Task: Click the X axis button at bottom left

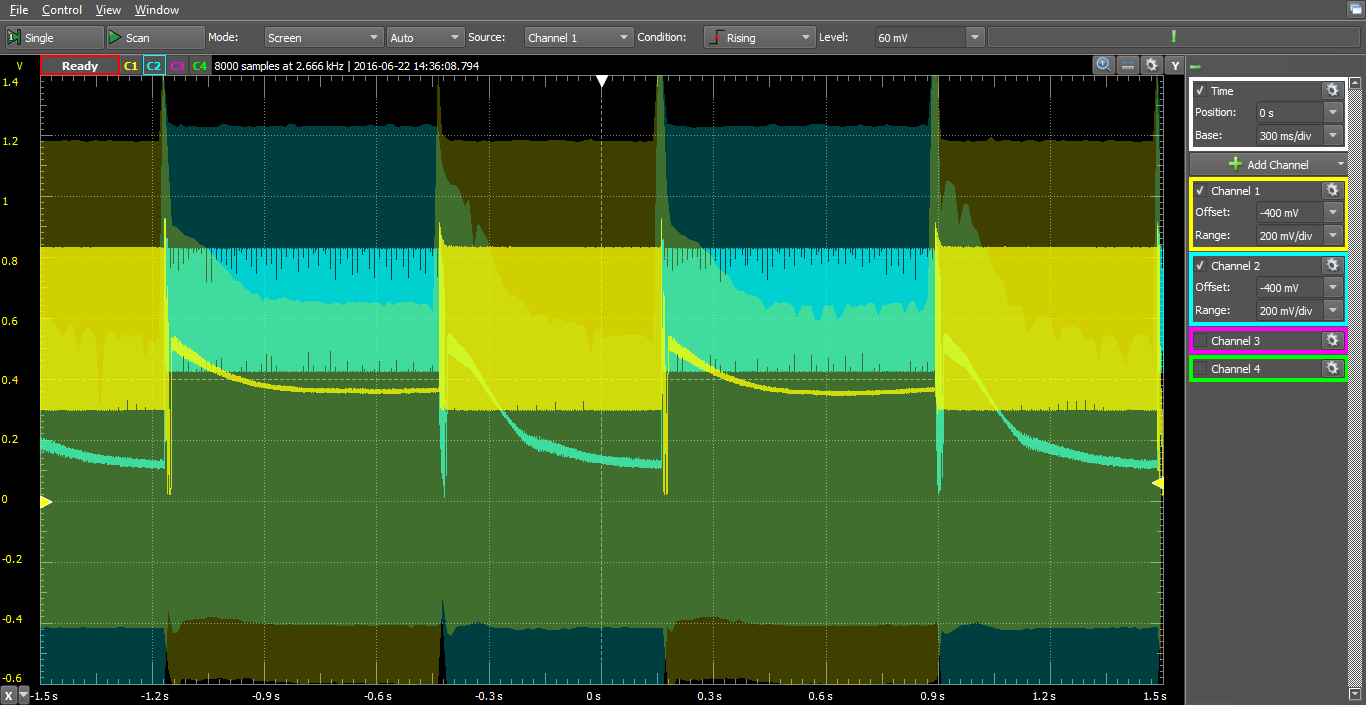Action: 9,695
